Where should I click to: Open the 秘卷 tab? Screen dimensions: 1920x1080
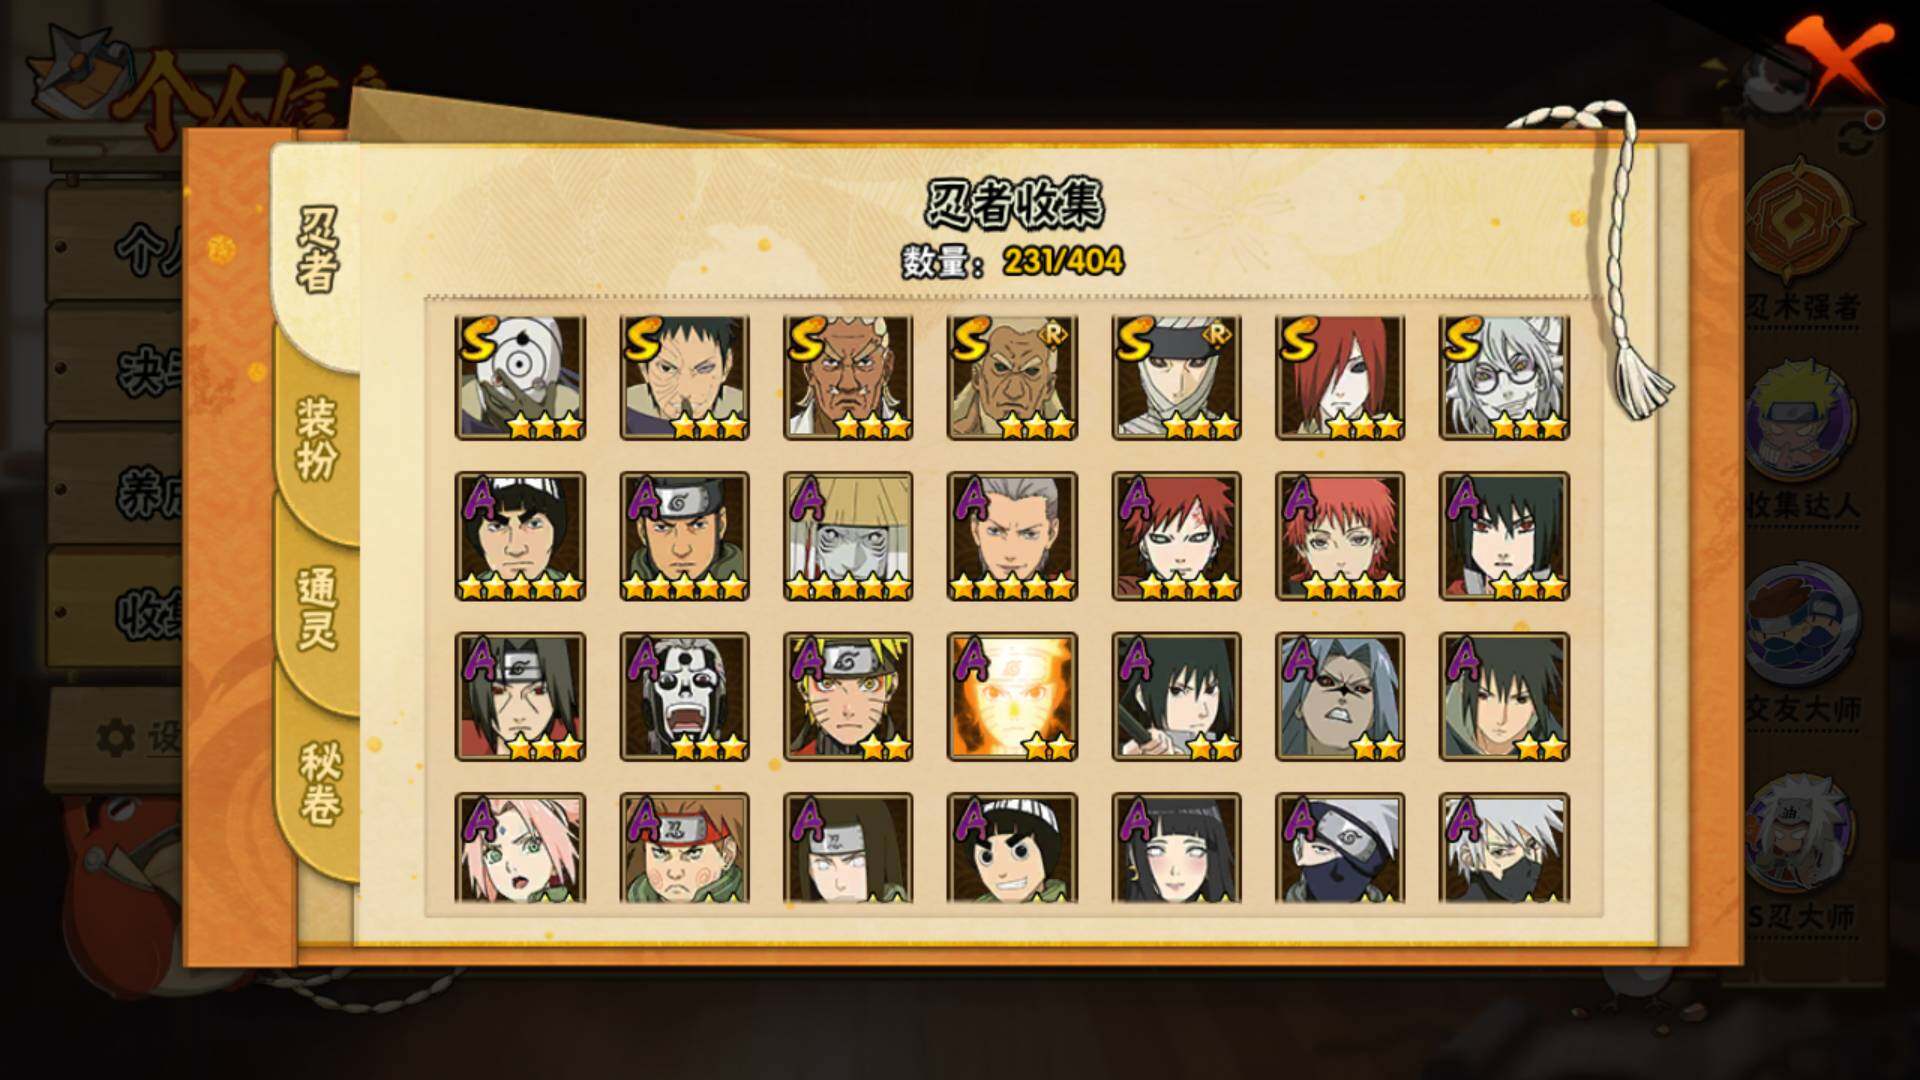[x=319, y=783]
